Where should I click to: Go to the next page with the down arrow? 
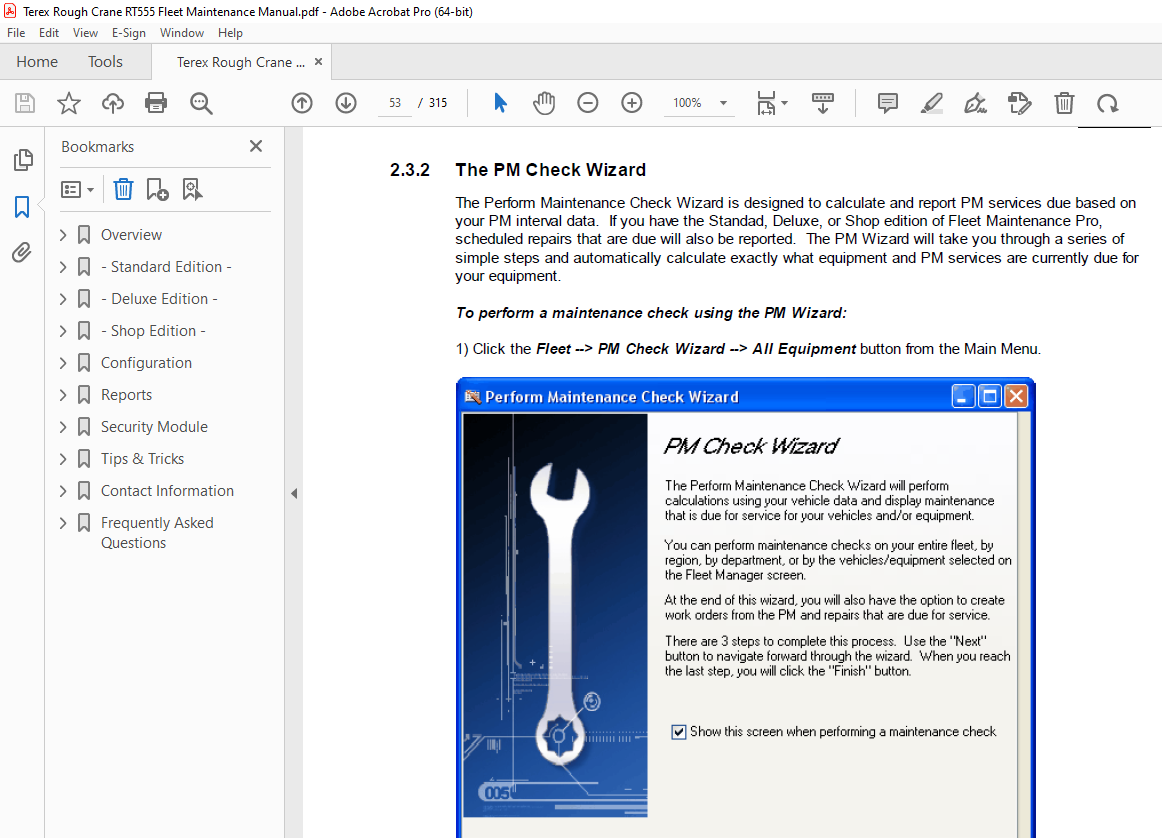click(346, 103)
